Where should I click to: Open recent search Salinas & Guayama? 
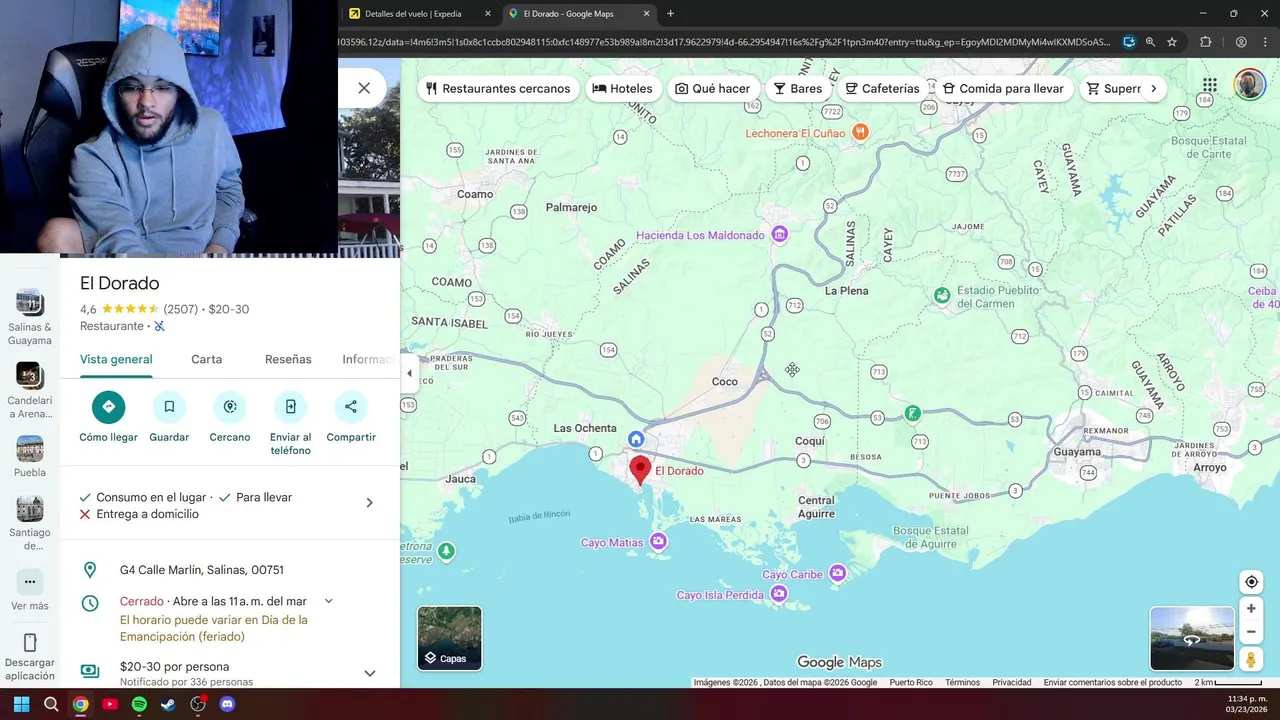pos(30,317)
